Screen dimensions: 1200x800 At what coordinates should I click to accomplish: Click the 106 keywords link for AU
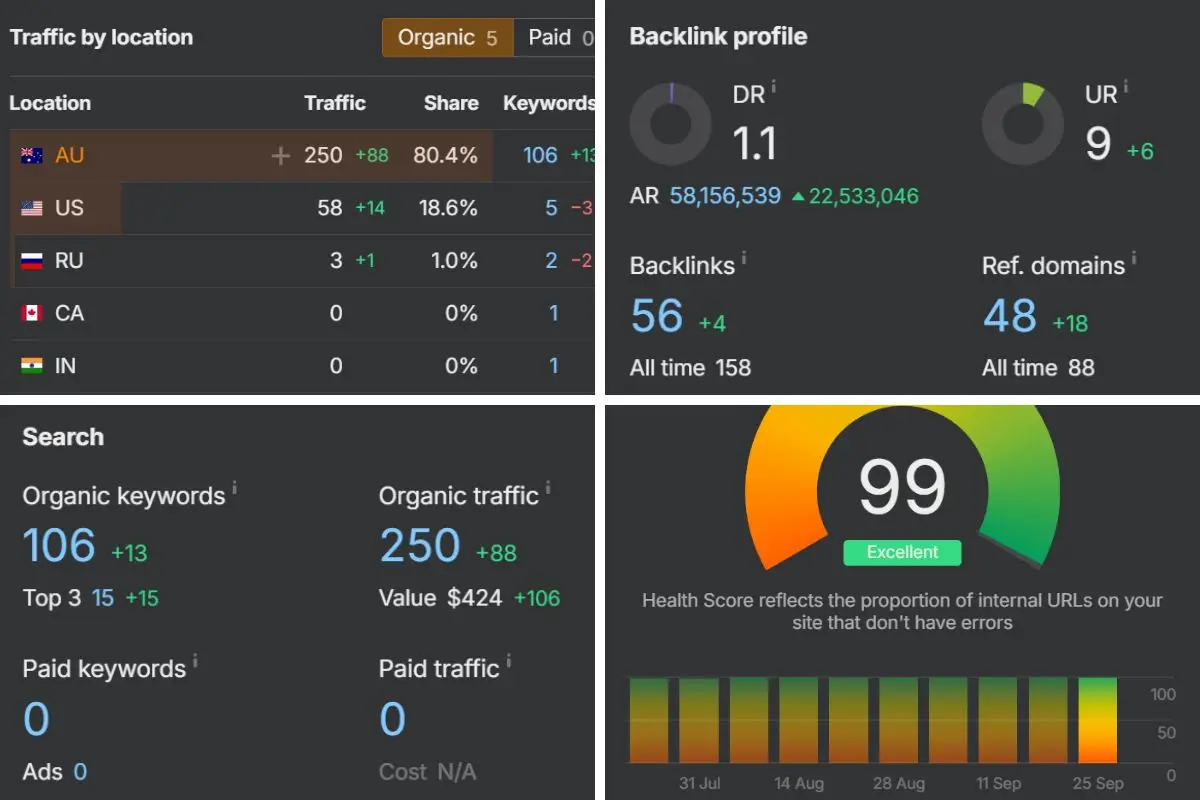538,155
